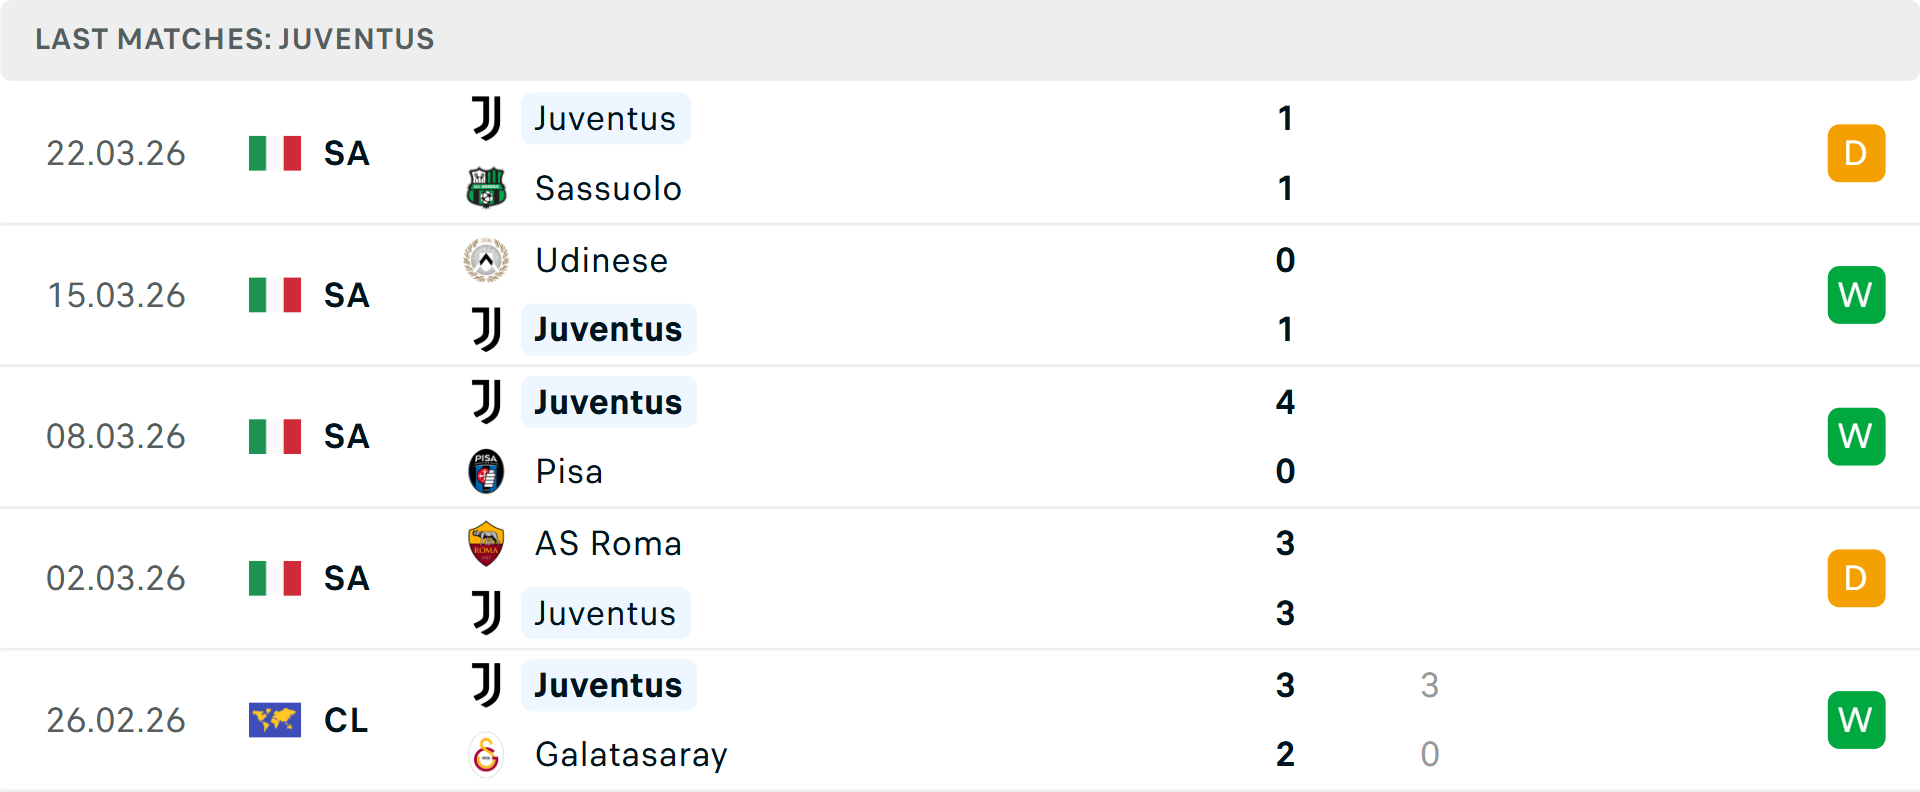Image resolution: width=1920 pixels, height=792 pixels.
Task: Expand the LAST MATCHES: JUVENTUS header section
Action: 234,39
